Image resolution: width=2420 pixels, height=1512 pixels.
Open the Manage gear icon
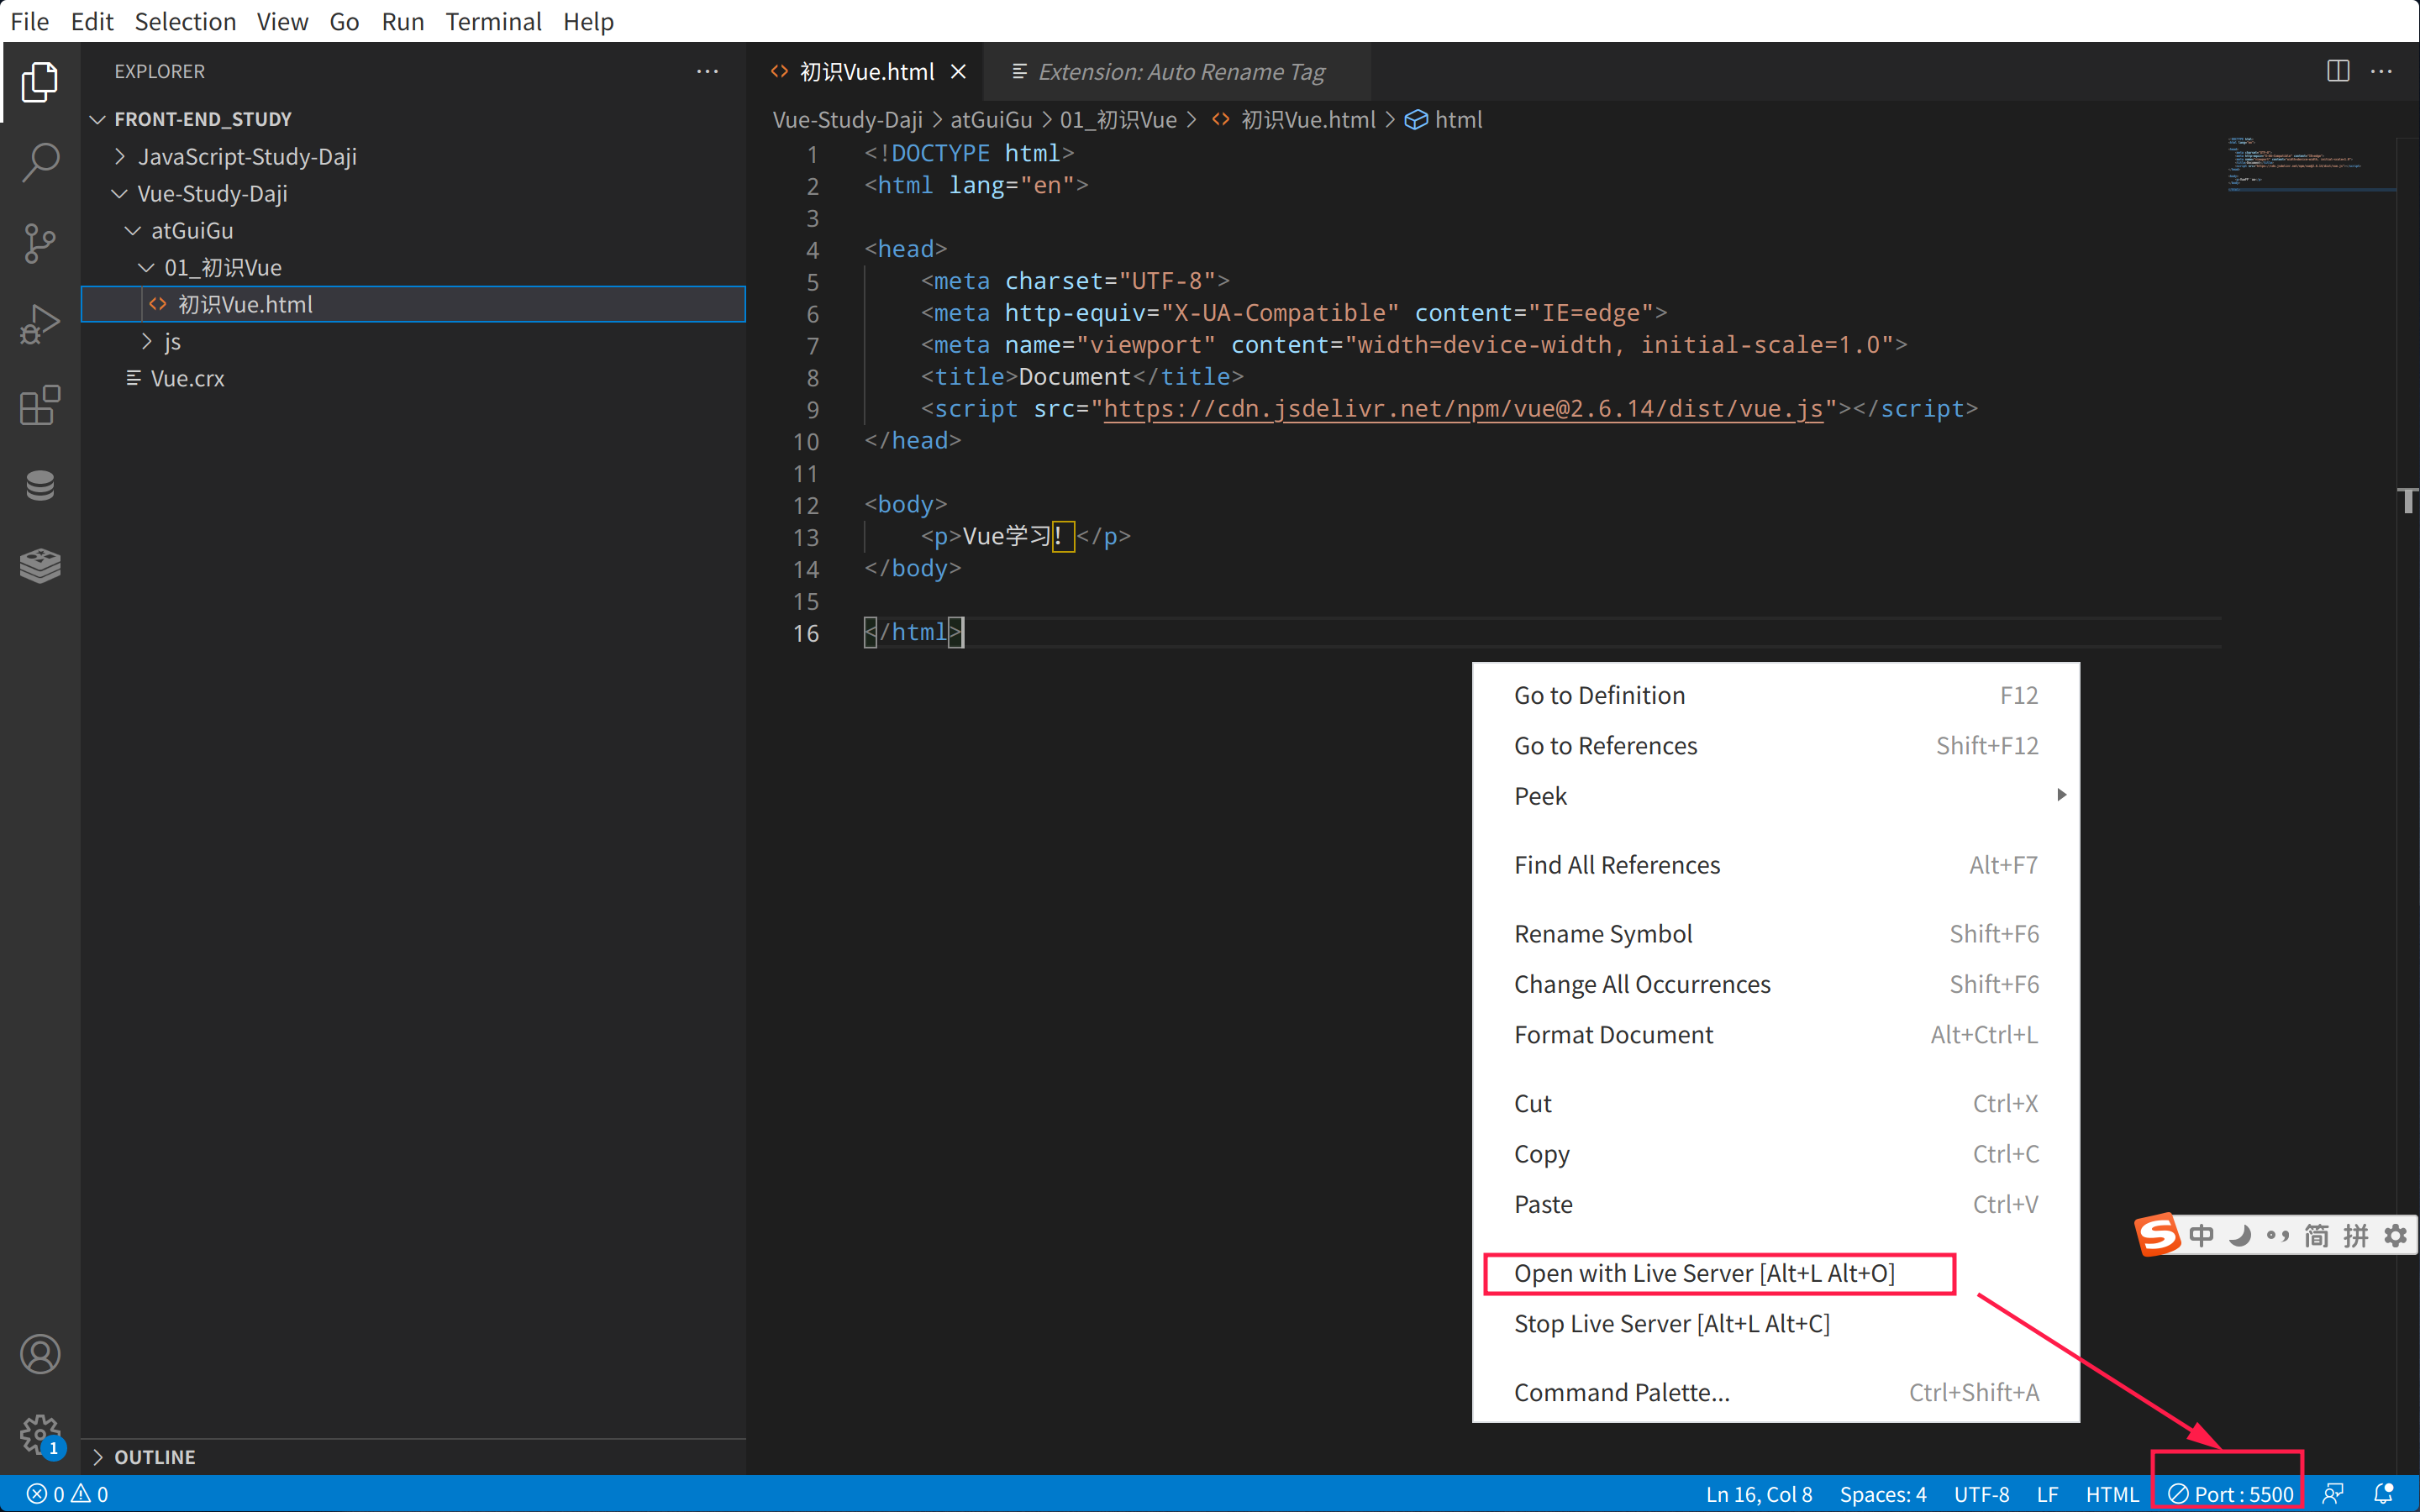click(40, 1435)
